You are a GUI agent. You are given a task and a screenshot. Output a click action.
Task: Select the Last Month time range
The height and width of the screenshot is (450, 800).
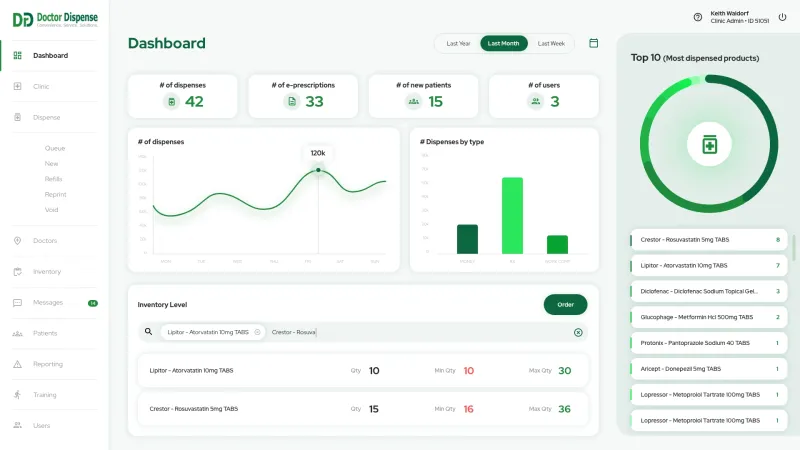503,43
